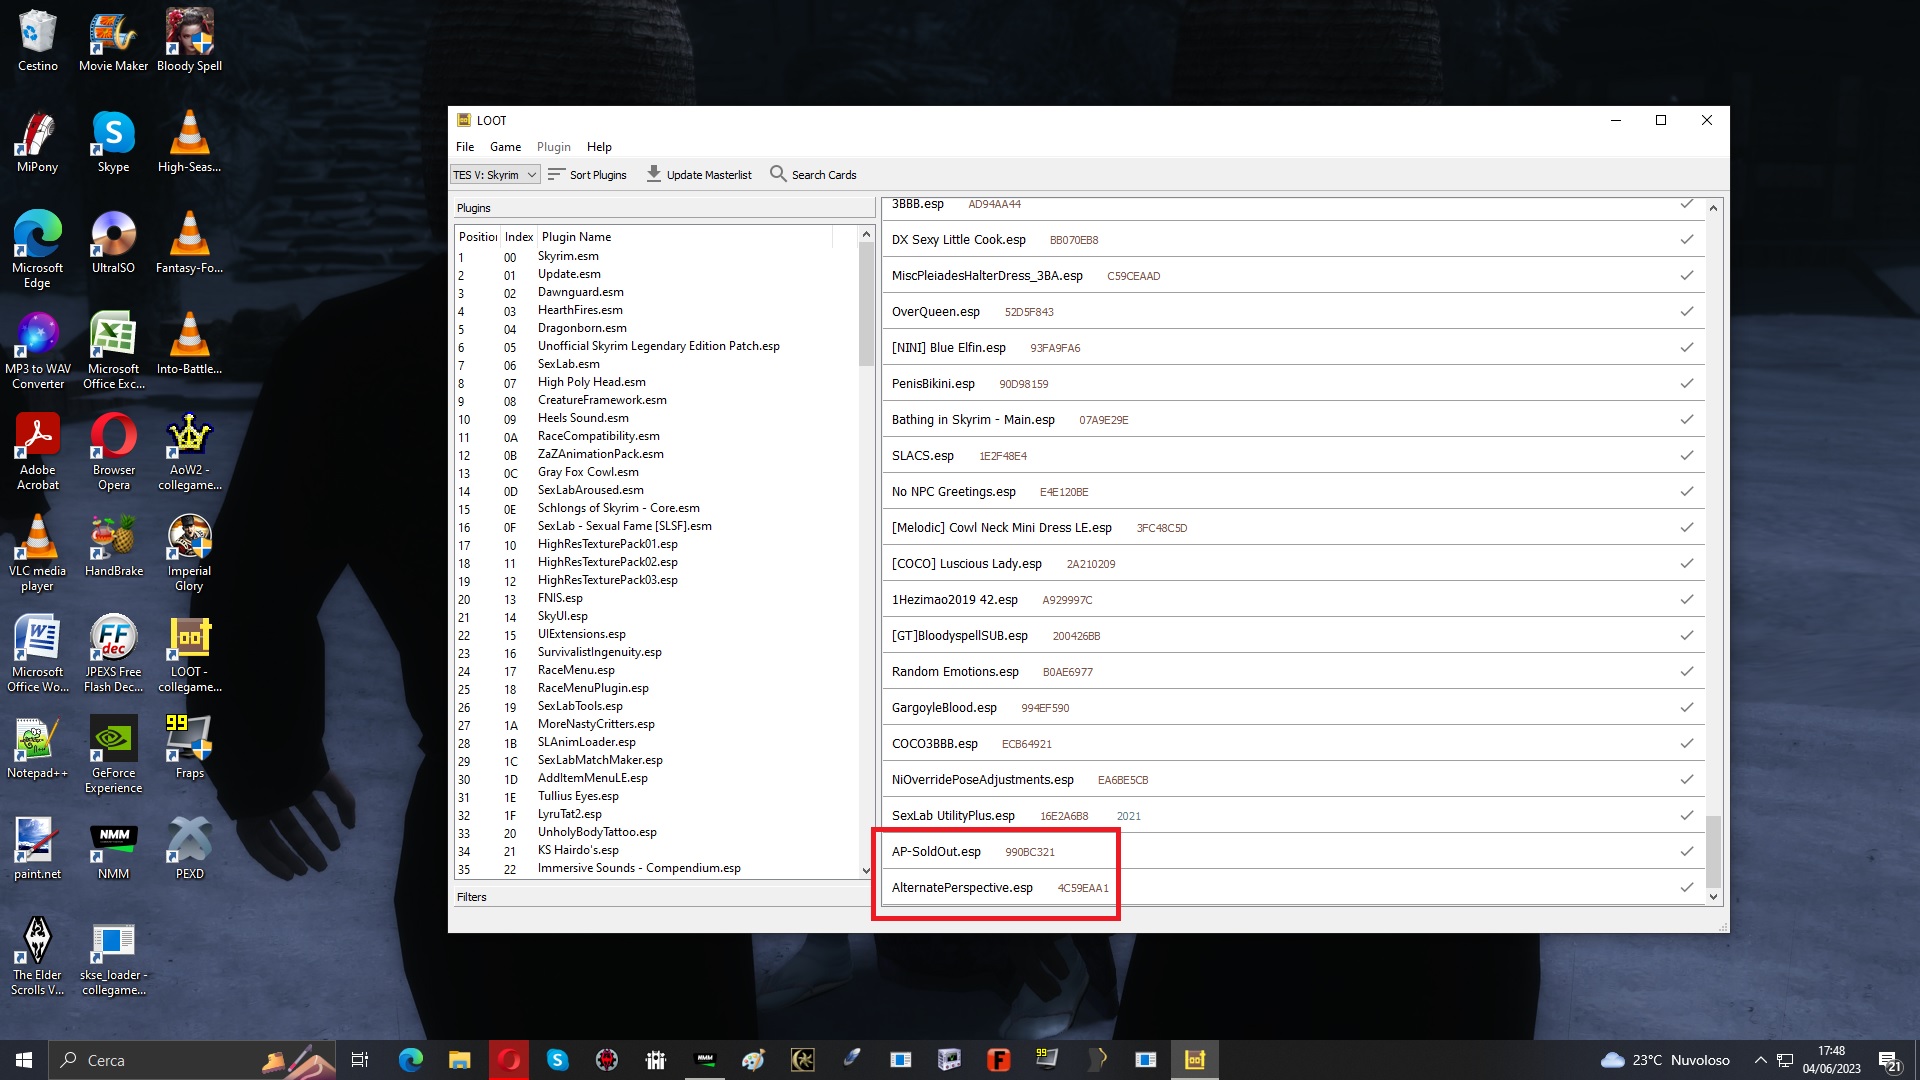Sort by Plugin Name column header
The image size is (1920, 1080).
pos(685,237)
